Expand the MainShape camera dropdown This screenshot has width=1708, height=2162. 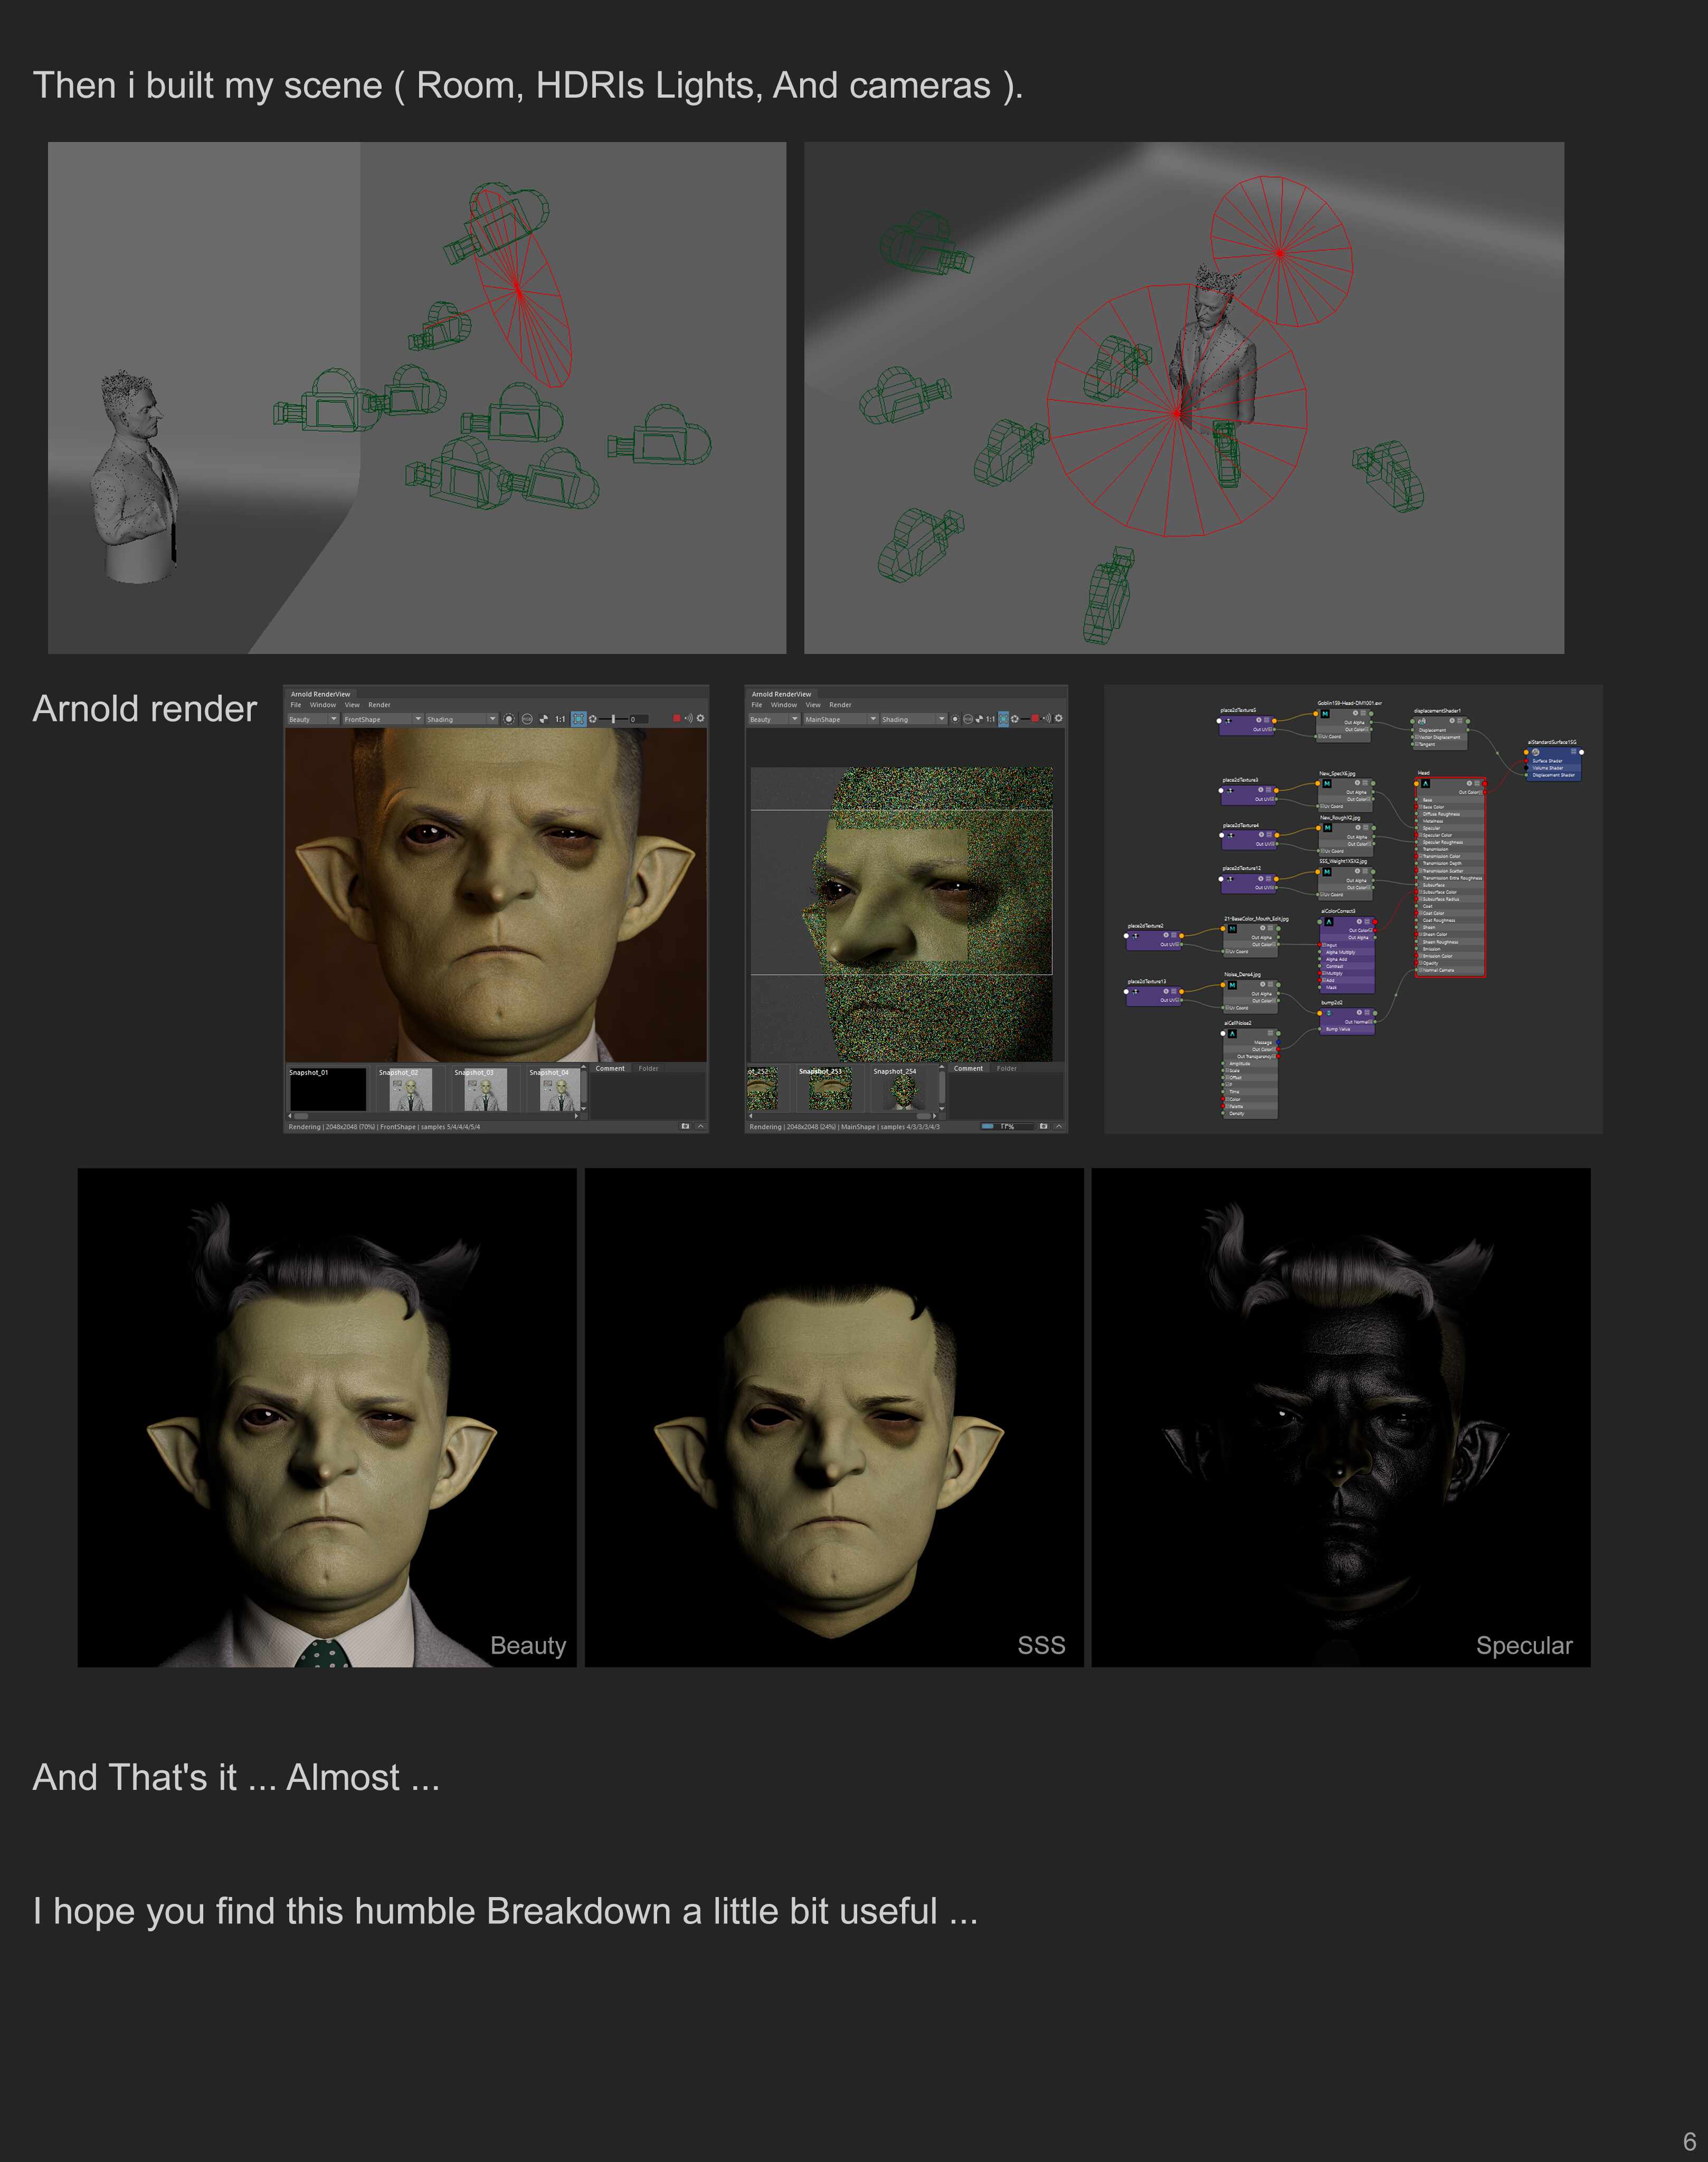[x=873, y=719]
